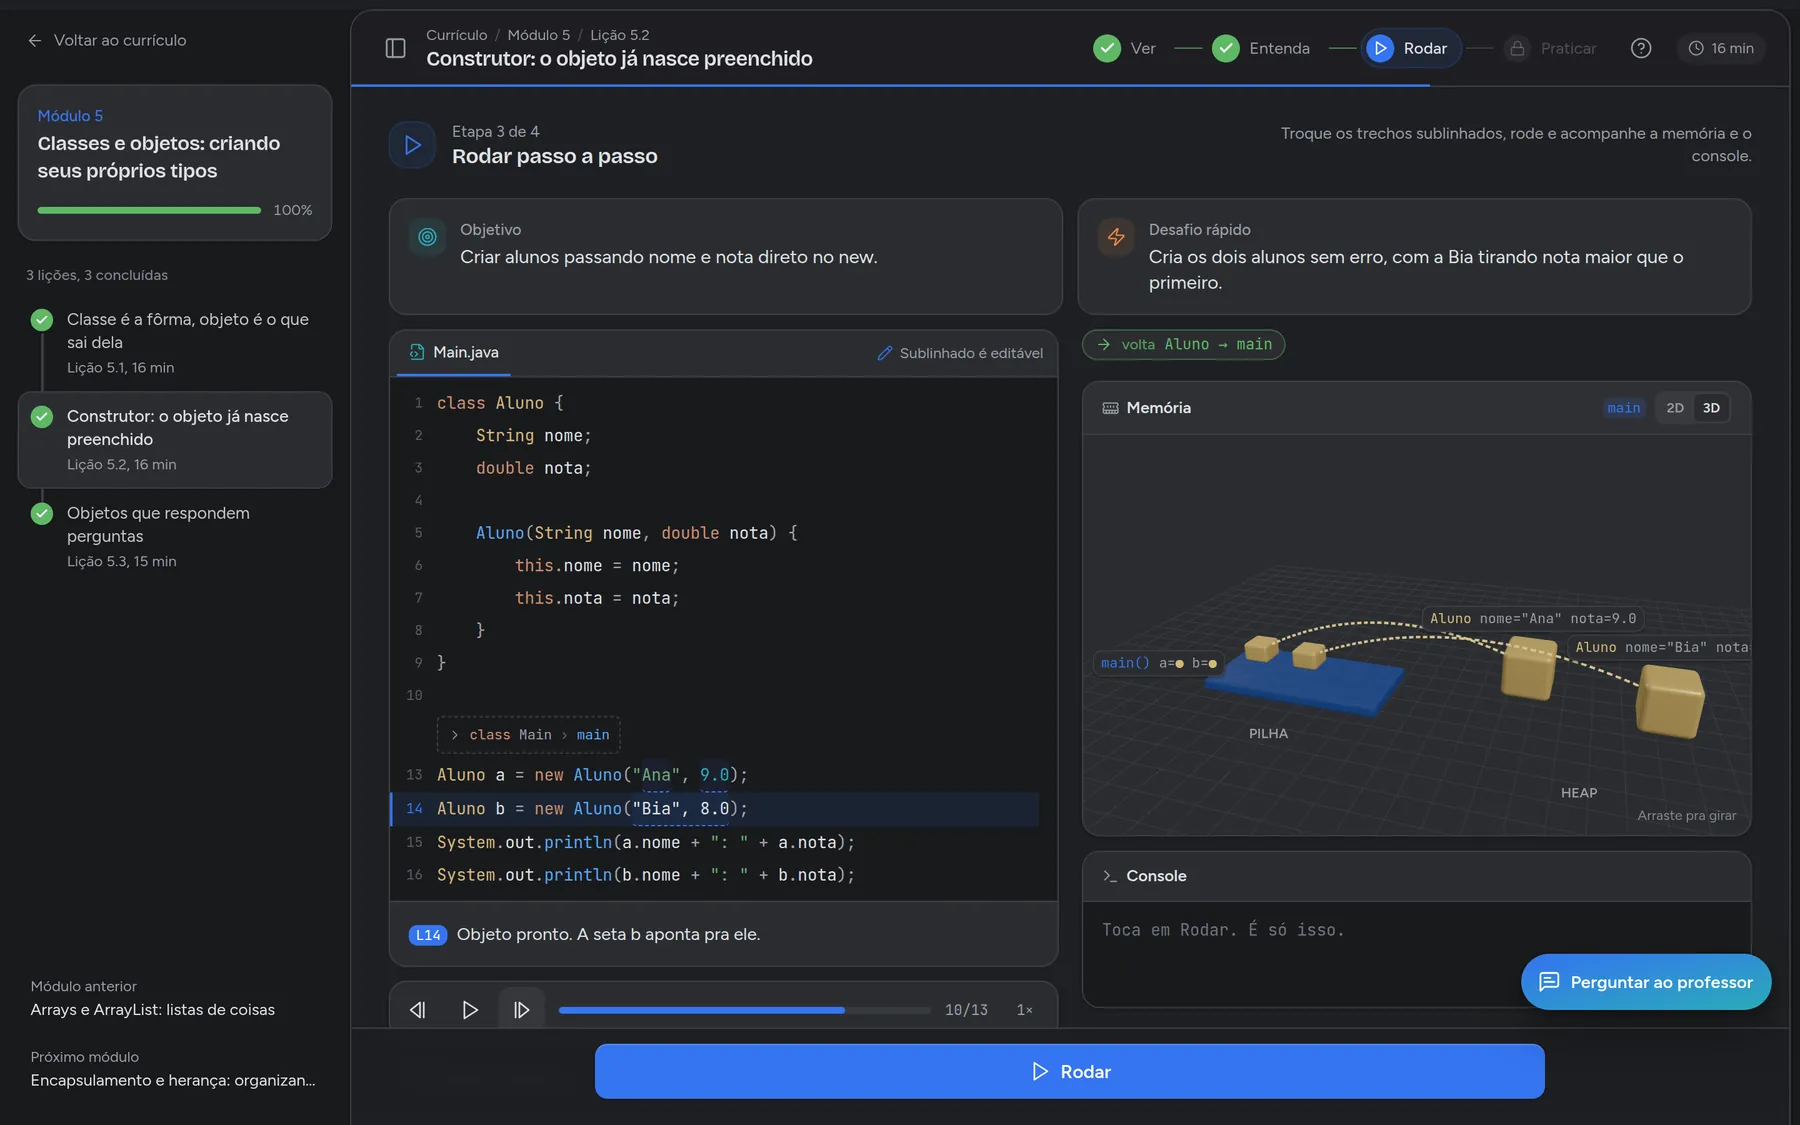Click the green check on Entenda step
The height and width of the screenshot is (1125, 1800).
[1226, 48]
